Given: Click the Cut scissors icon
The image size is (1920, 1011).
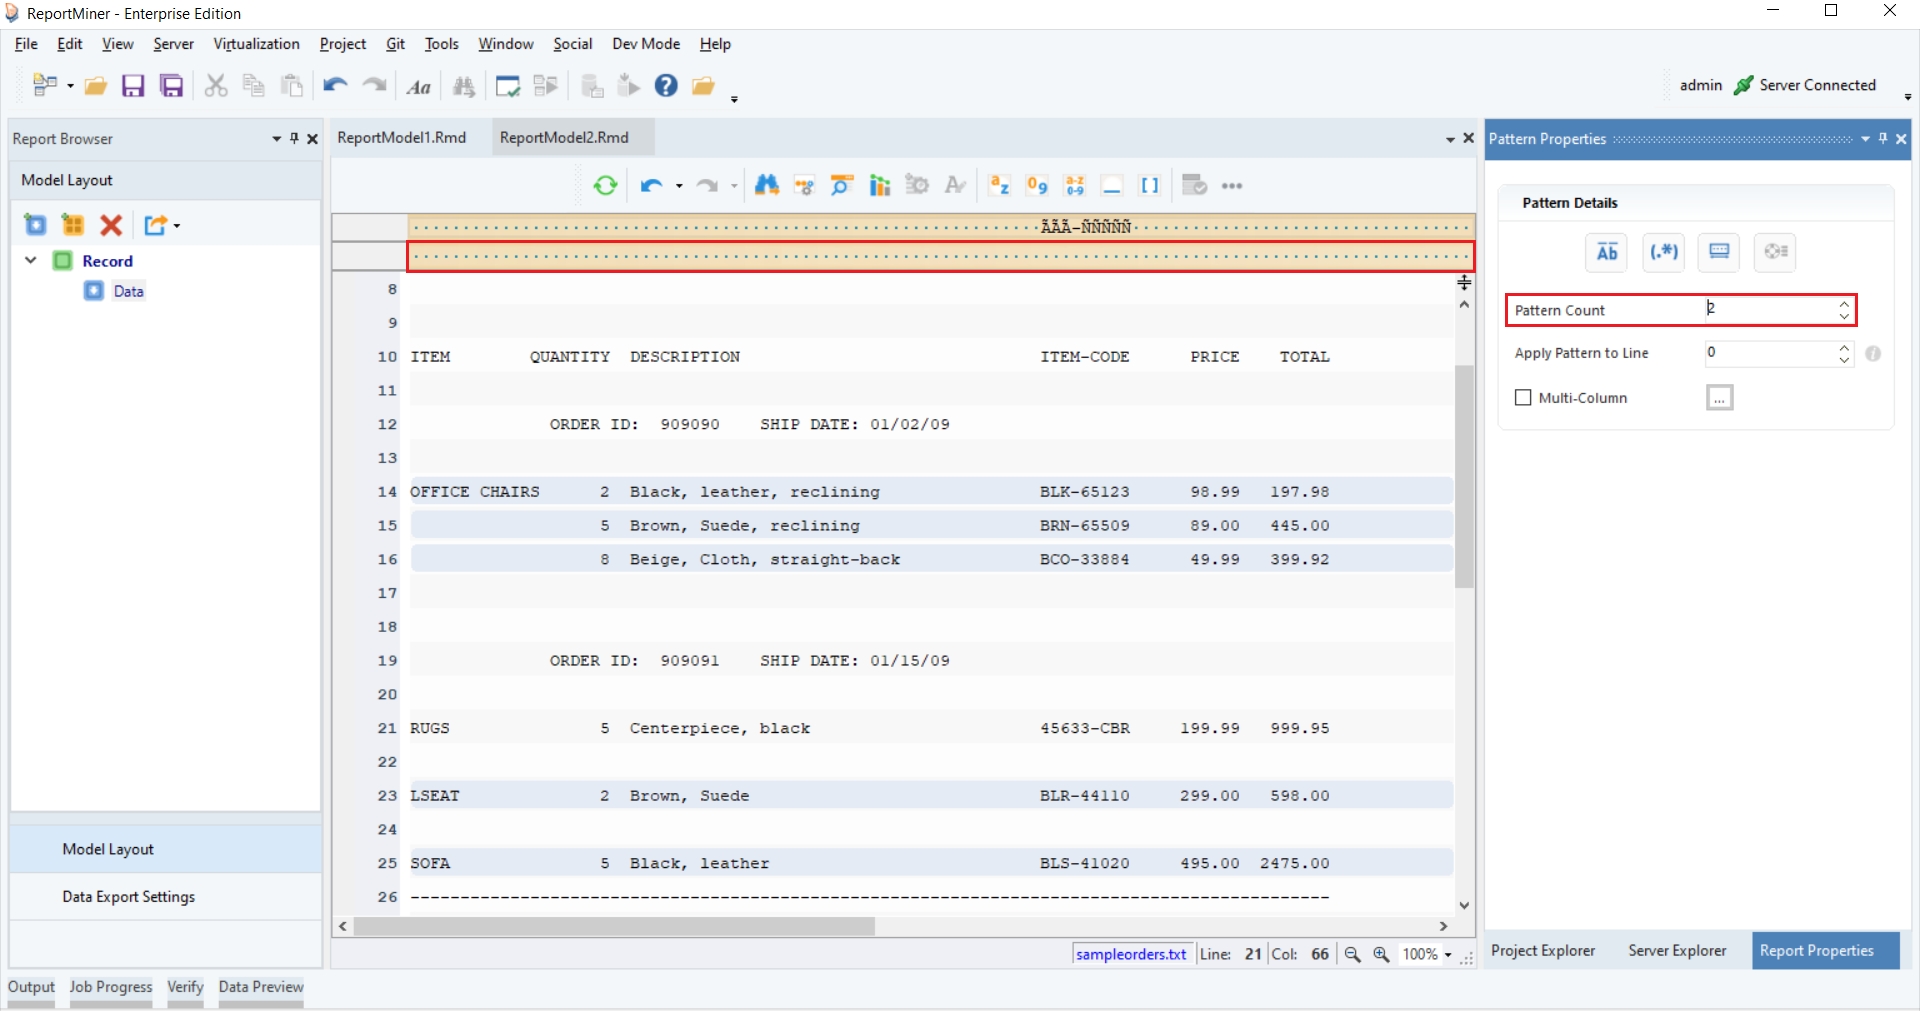Looking at the screenshot, I should 215,86.
